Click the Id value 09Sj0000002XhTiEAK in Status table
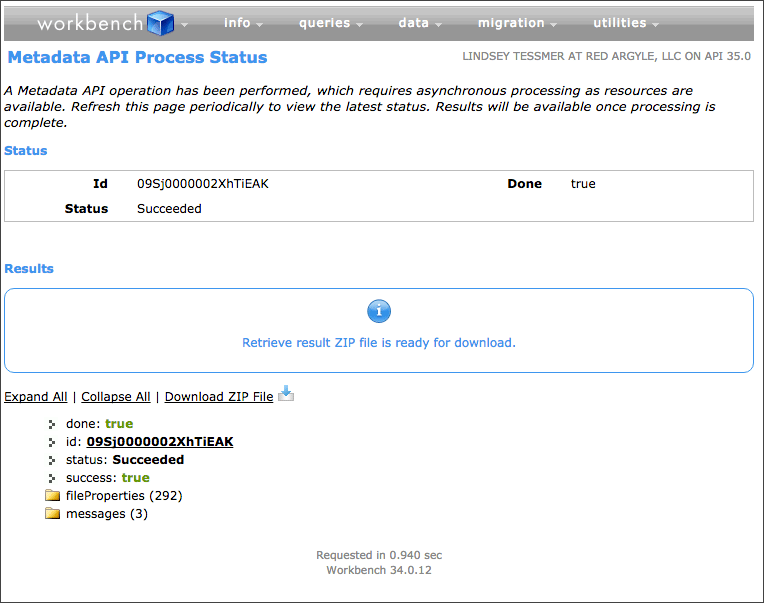This screenshot has height=603, width=764. 203,184
